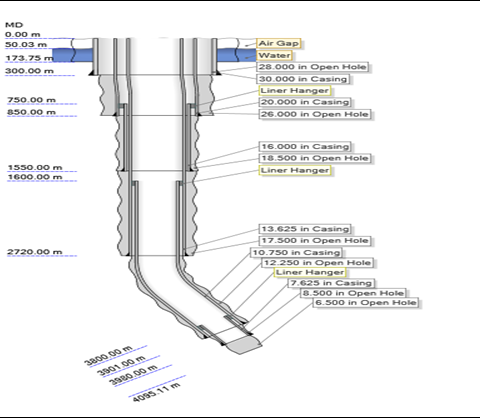The width and height of the screenshot is (480, 418).
Task: Click the 10.750 in Casing label
Action: point(296,253)
